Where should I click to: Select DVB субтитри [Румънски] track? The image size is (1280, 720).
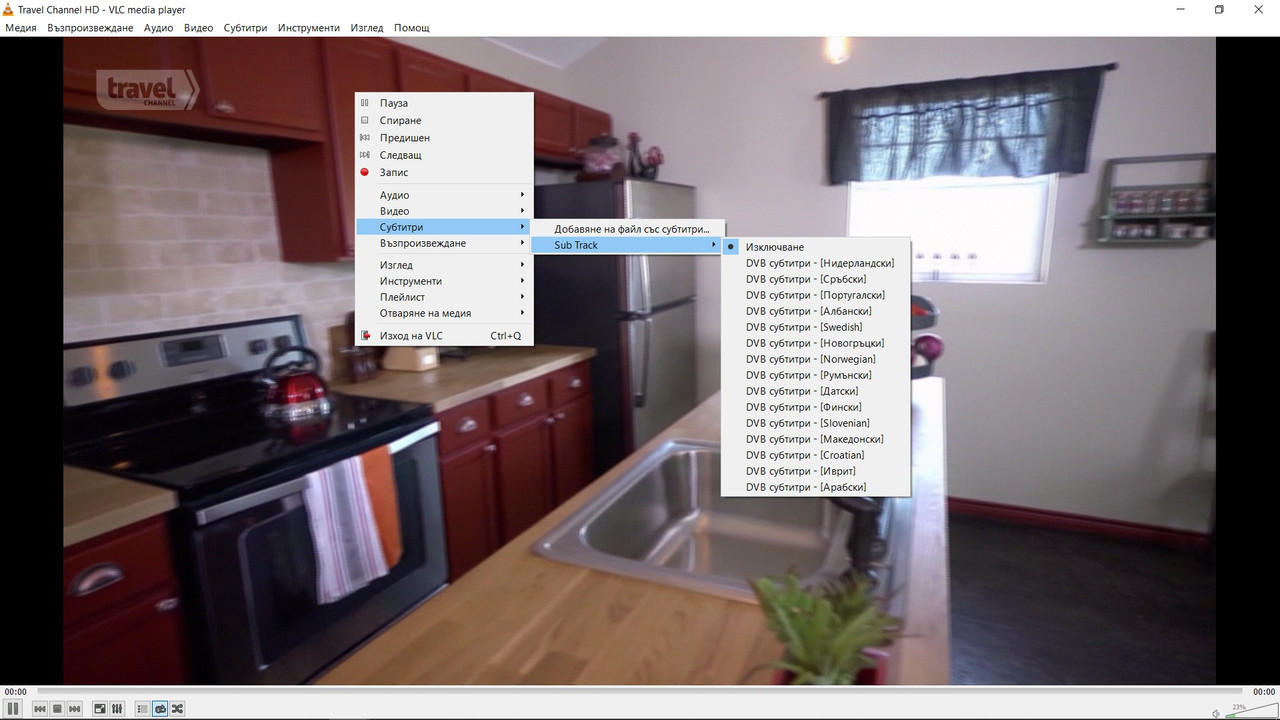pyautogui.click(x=816, y=375)
